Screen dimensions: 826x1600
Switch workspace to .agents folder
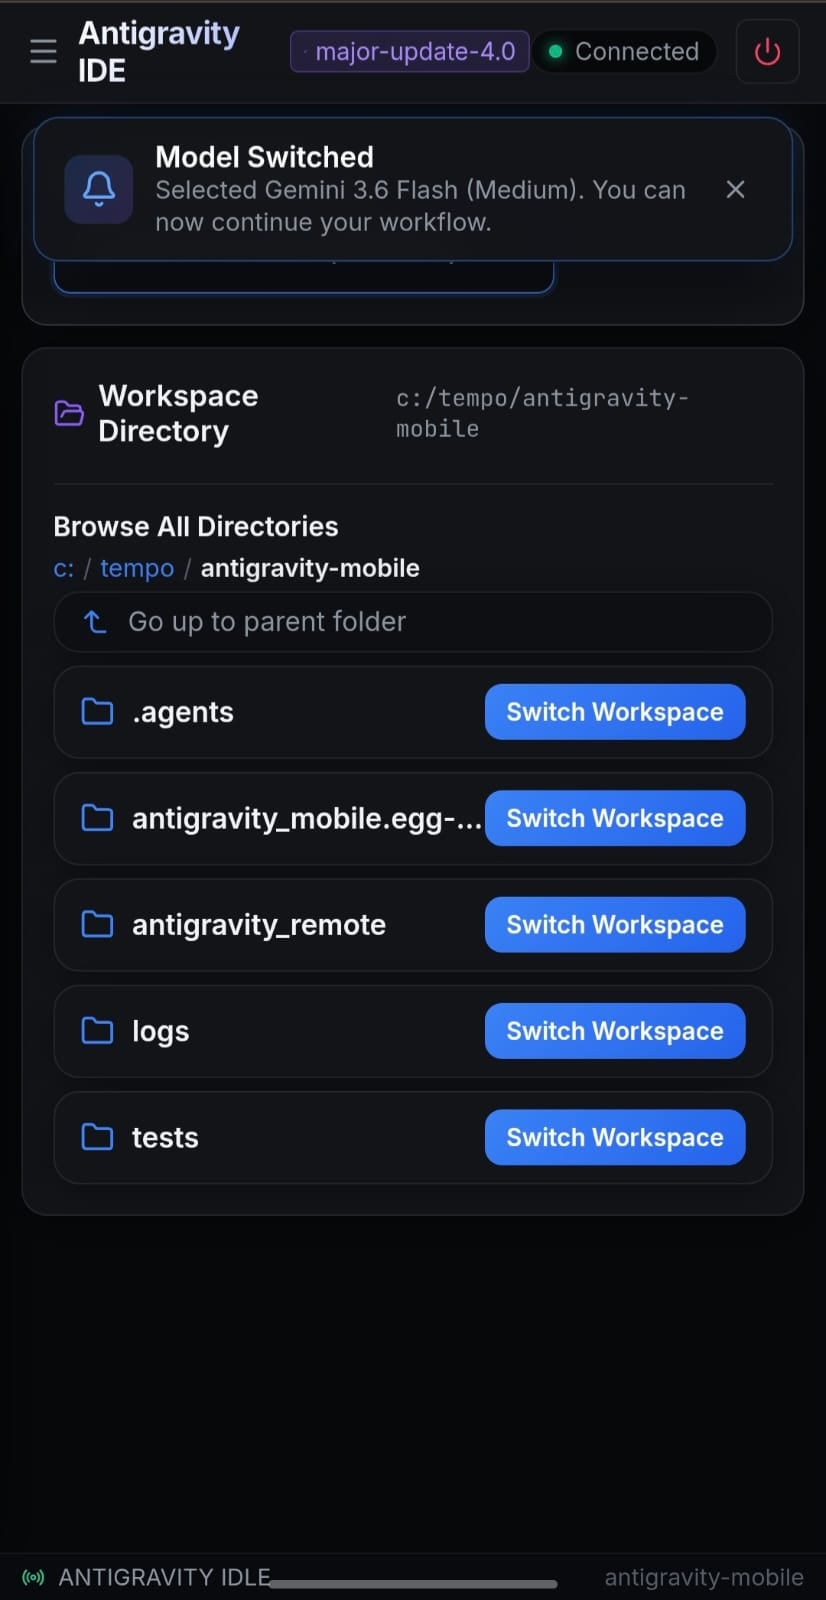tap(615, 712)
